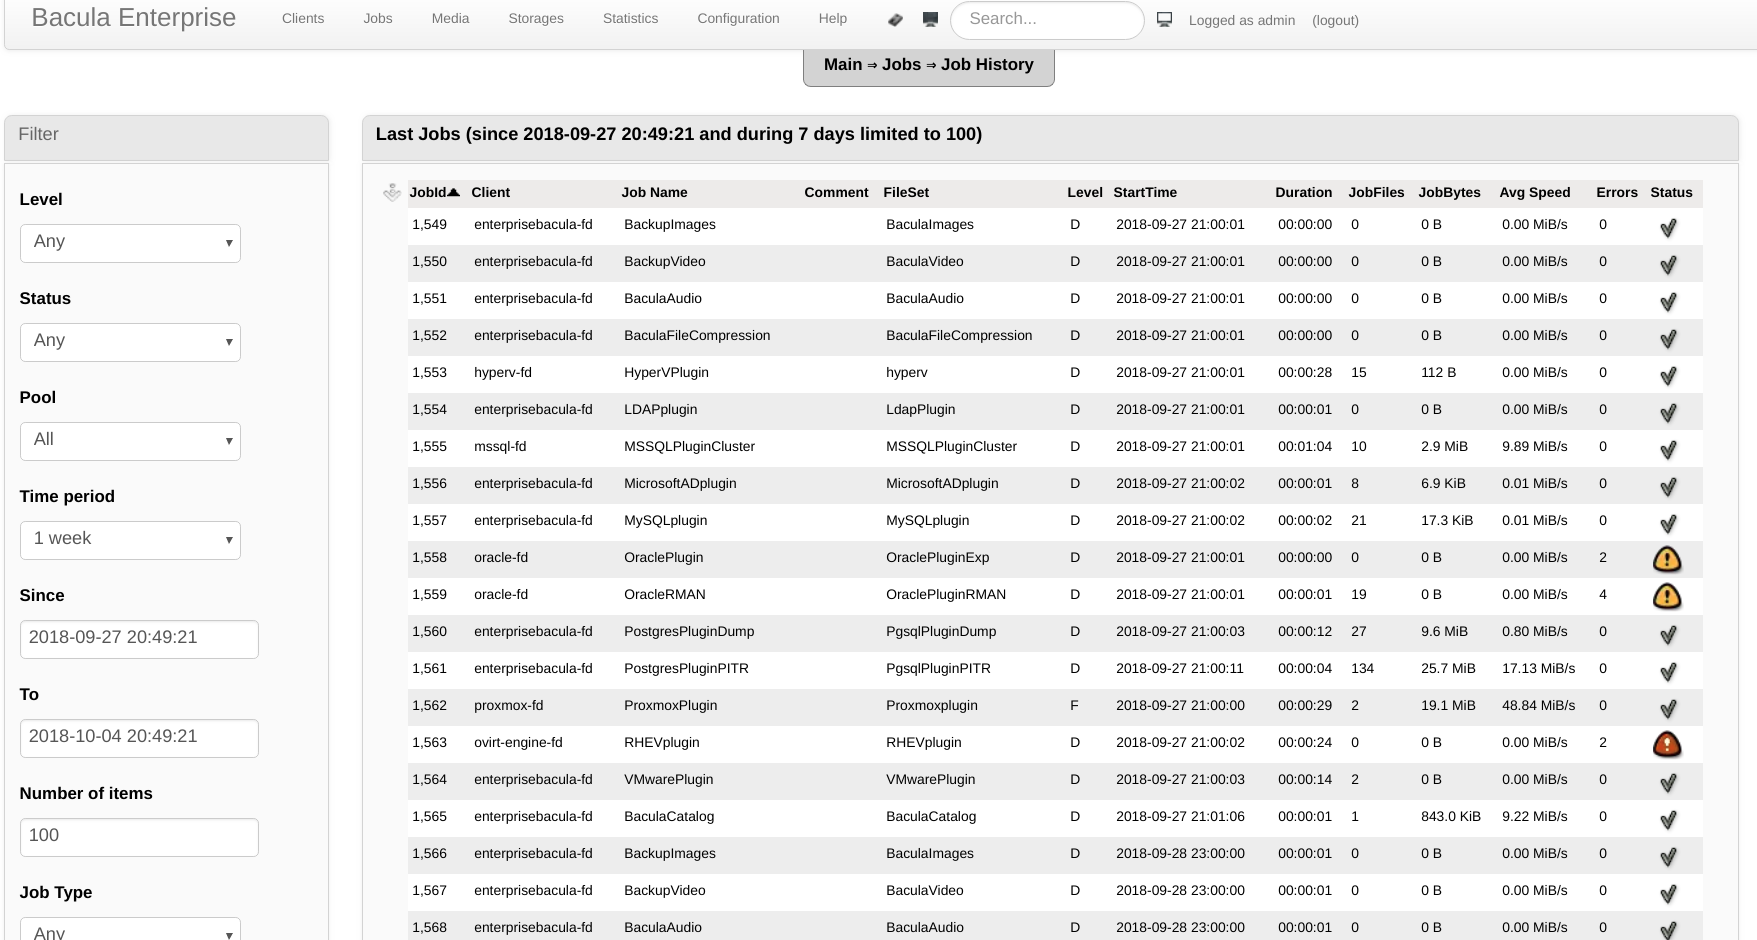The width and height of the screenshot is (1757, 940).
Task: Go to Main in the breadcrumb
Action: point(843,64)
